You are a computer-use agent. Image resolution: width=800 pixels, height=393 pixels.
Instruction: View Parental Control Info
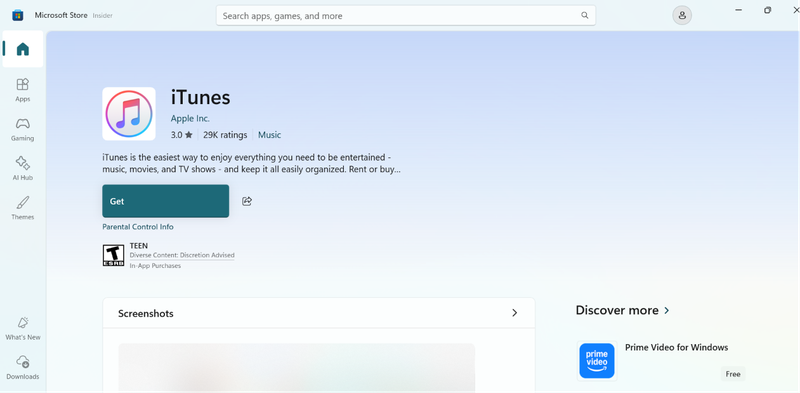point(138,227)
